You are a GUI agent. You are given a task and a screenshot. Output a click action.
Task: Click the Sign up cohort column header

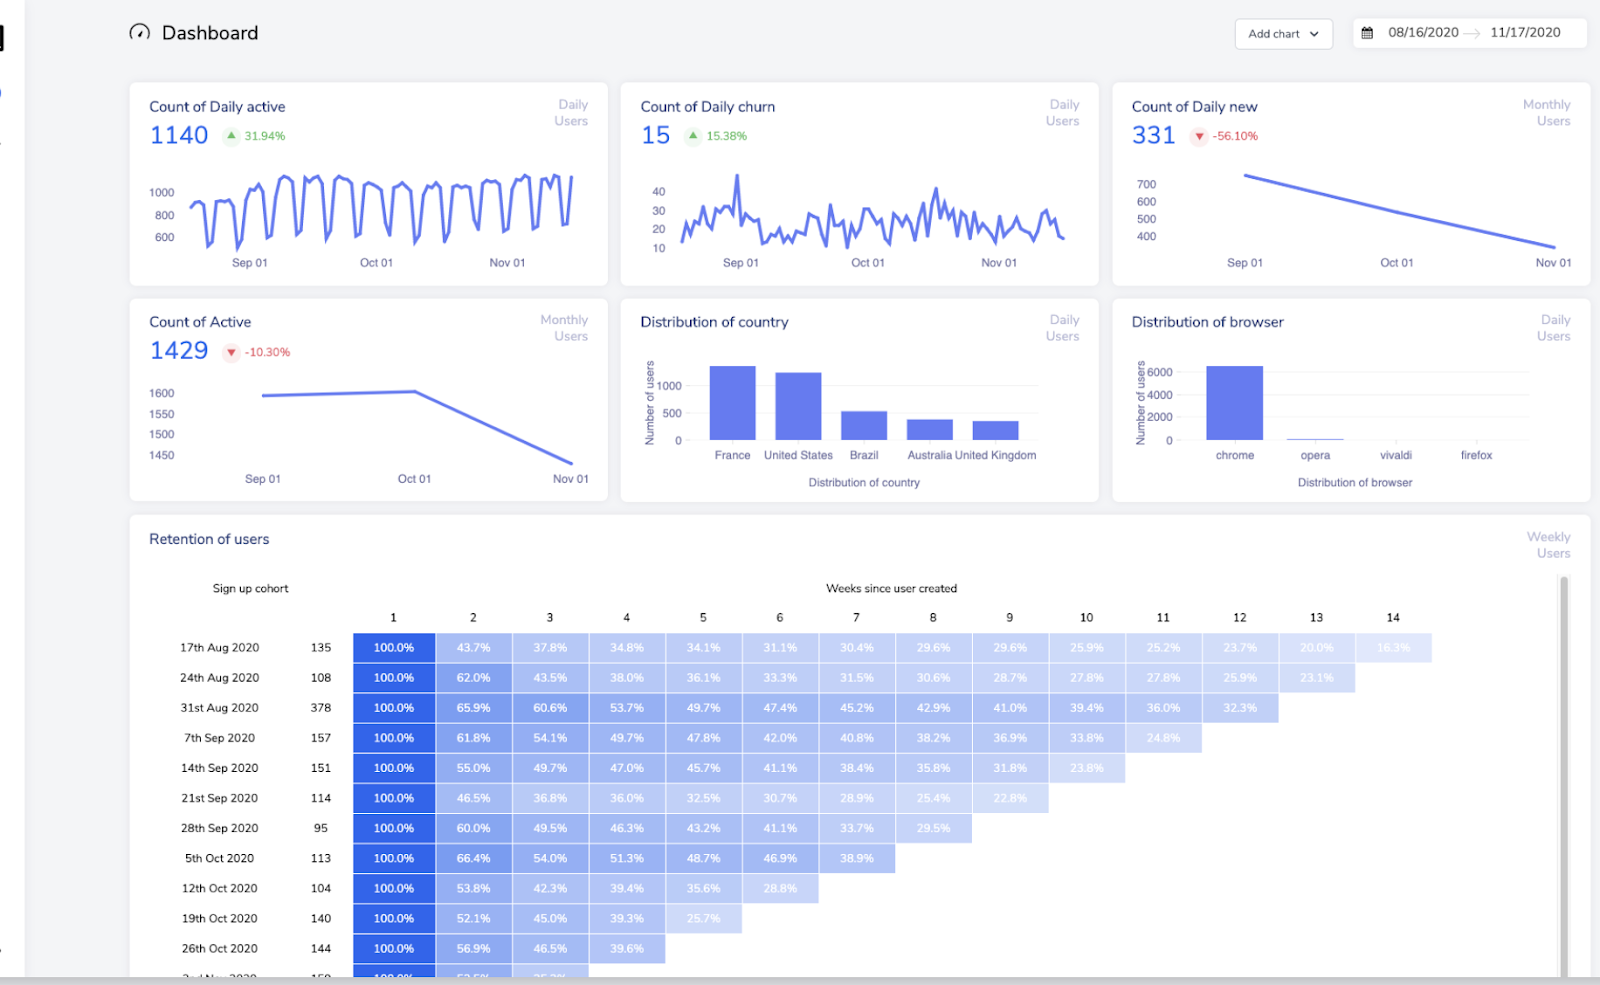coord(250,589)
